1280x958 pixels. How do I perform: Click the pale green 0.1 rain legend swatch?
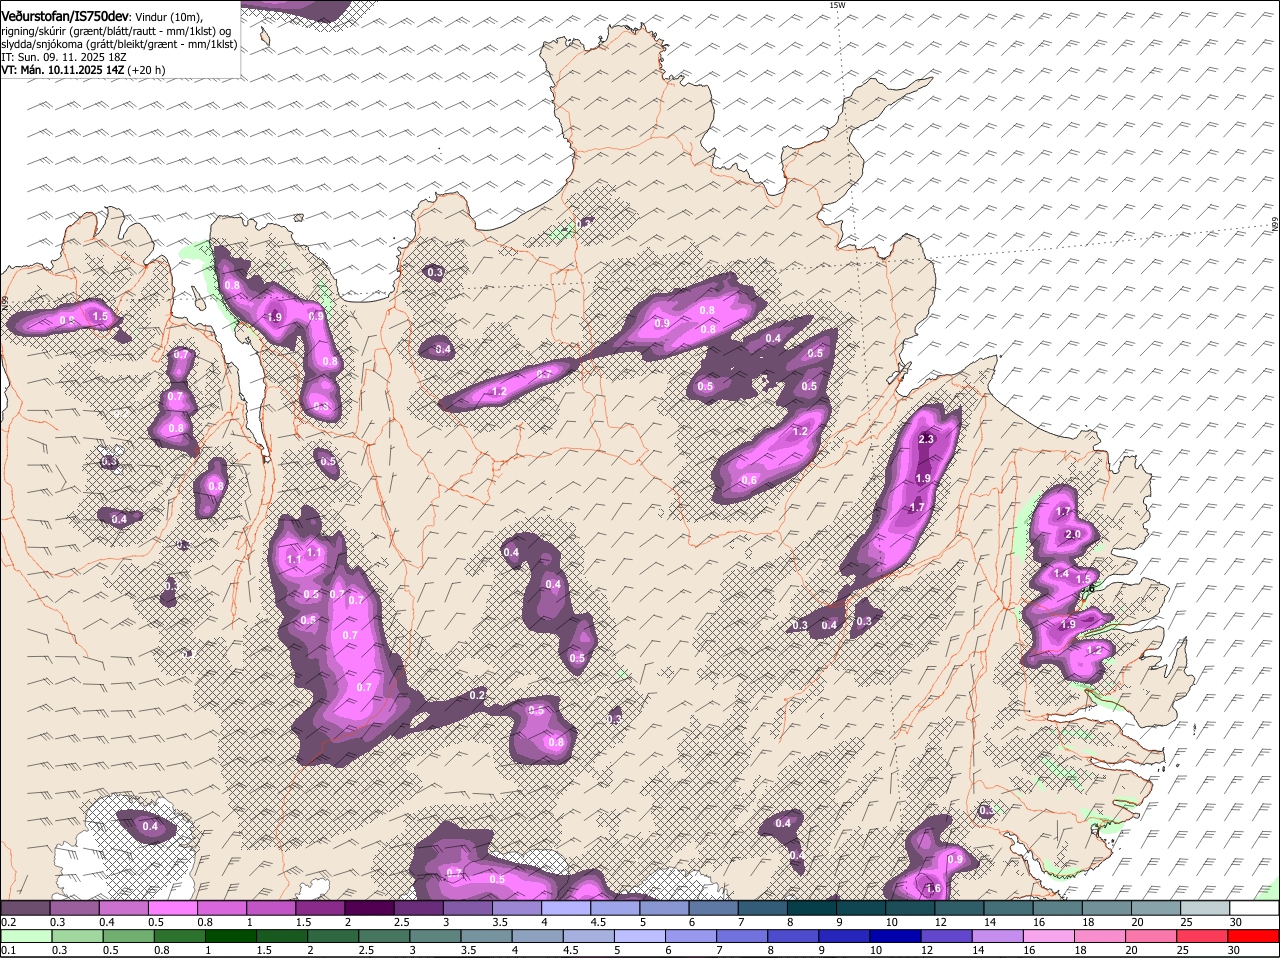point(26,937)
